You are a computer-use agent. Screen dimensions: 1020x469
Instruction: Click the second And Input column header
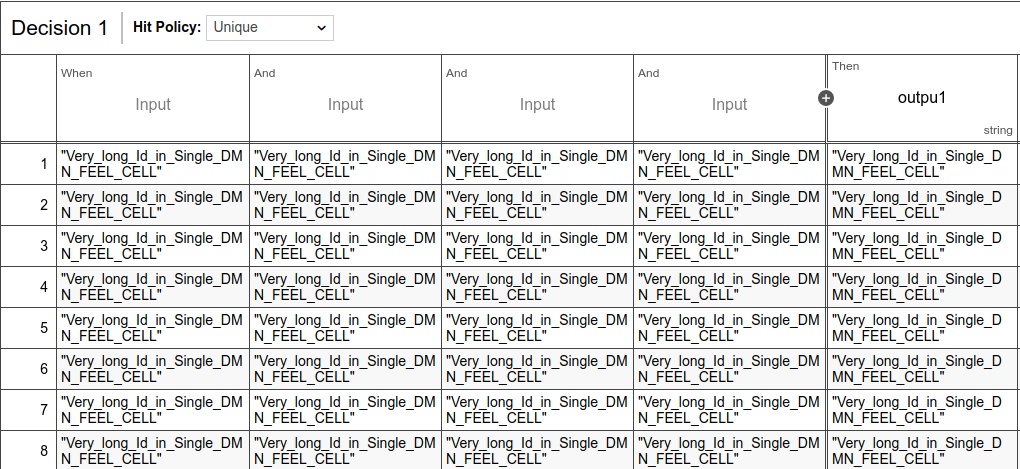[x=537, y=98]
